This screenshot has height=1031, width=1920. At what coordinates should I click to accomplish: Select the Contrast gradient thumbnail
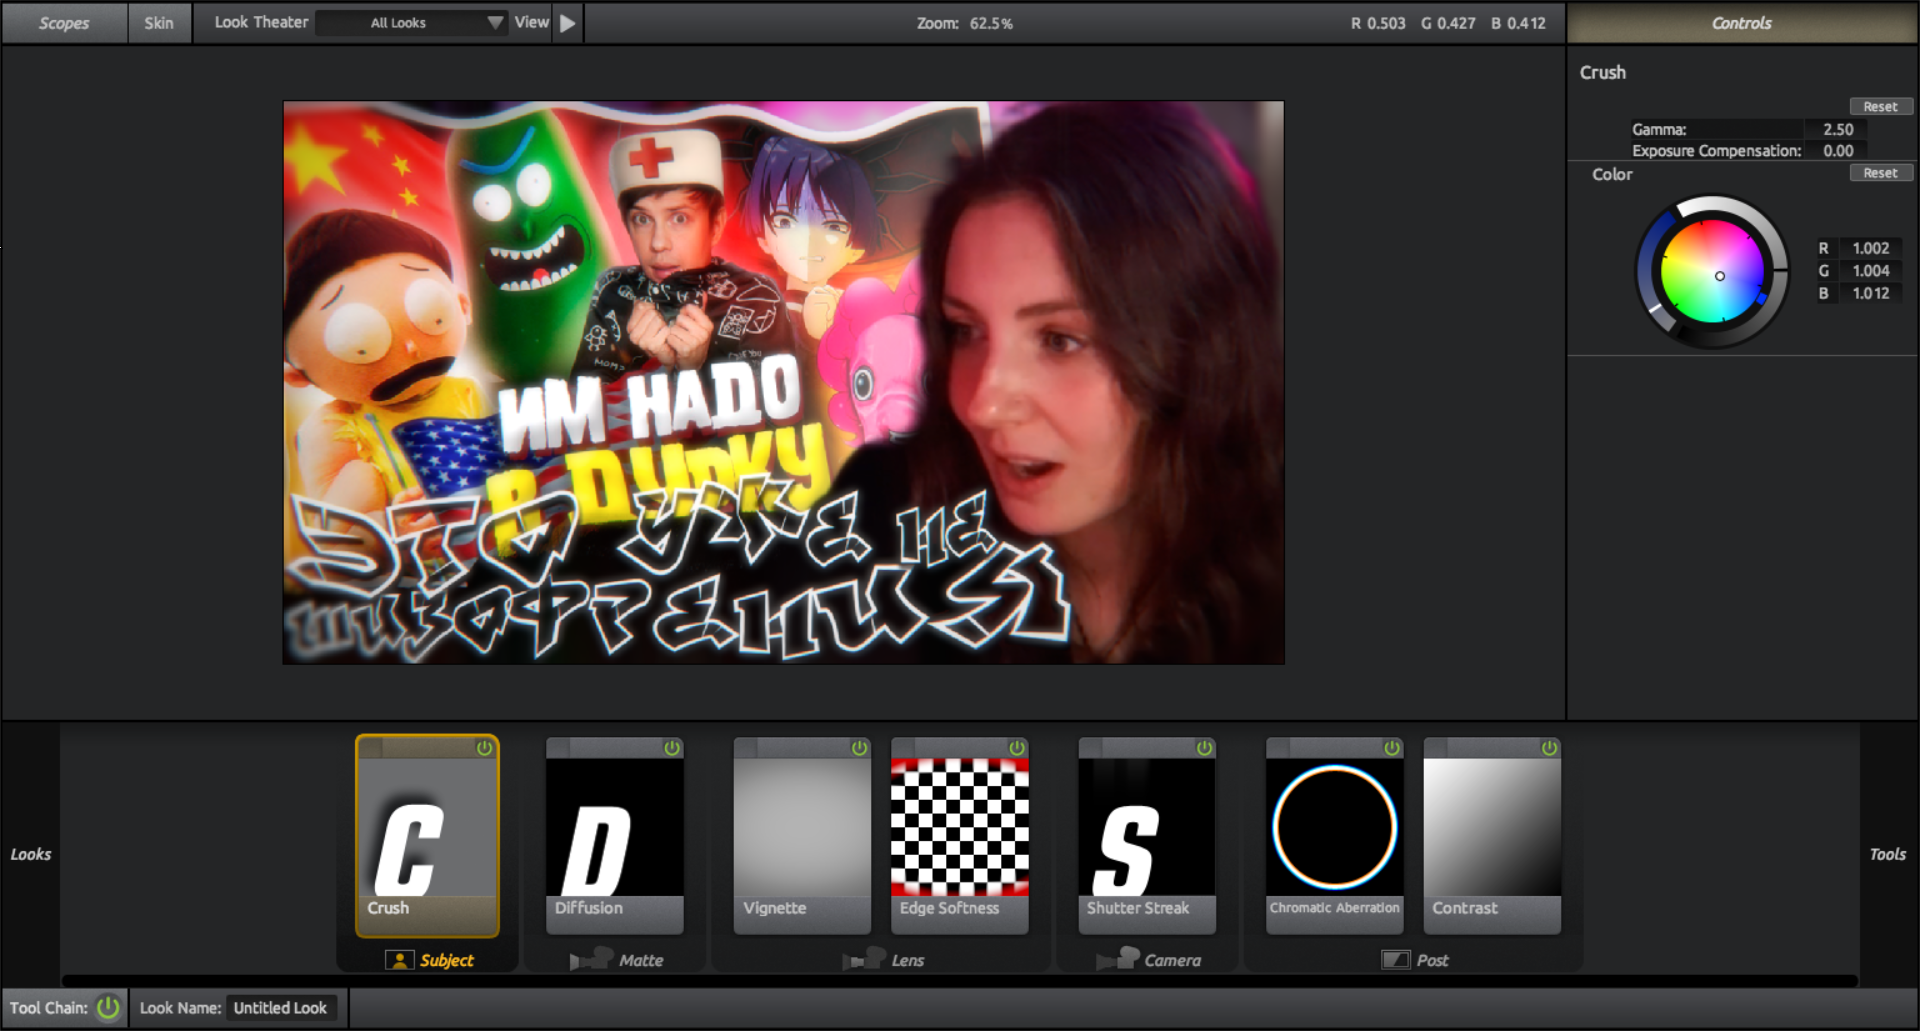(x=1492, y=827)
